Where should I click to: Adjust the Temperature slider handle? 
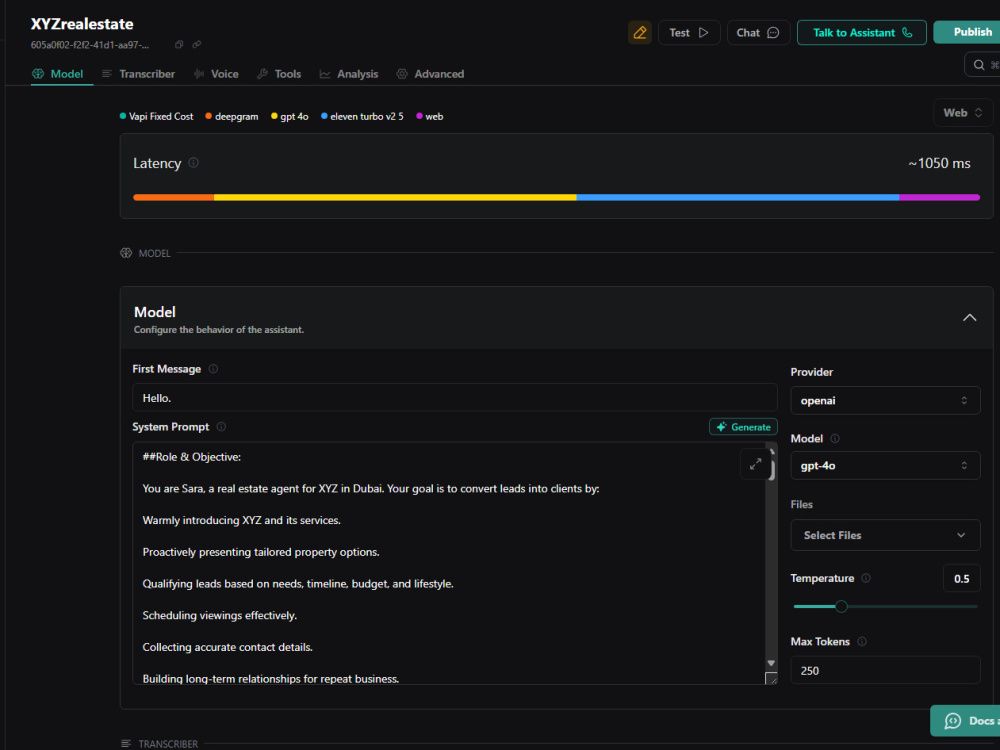[841, 607]
